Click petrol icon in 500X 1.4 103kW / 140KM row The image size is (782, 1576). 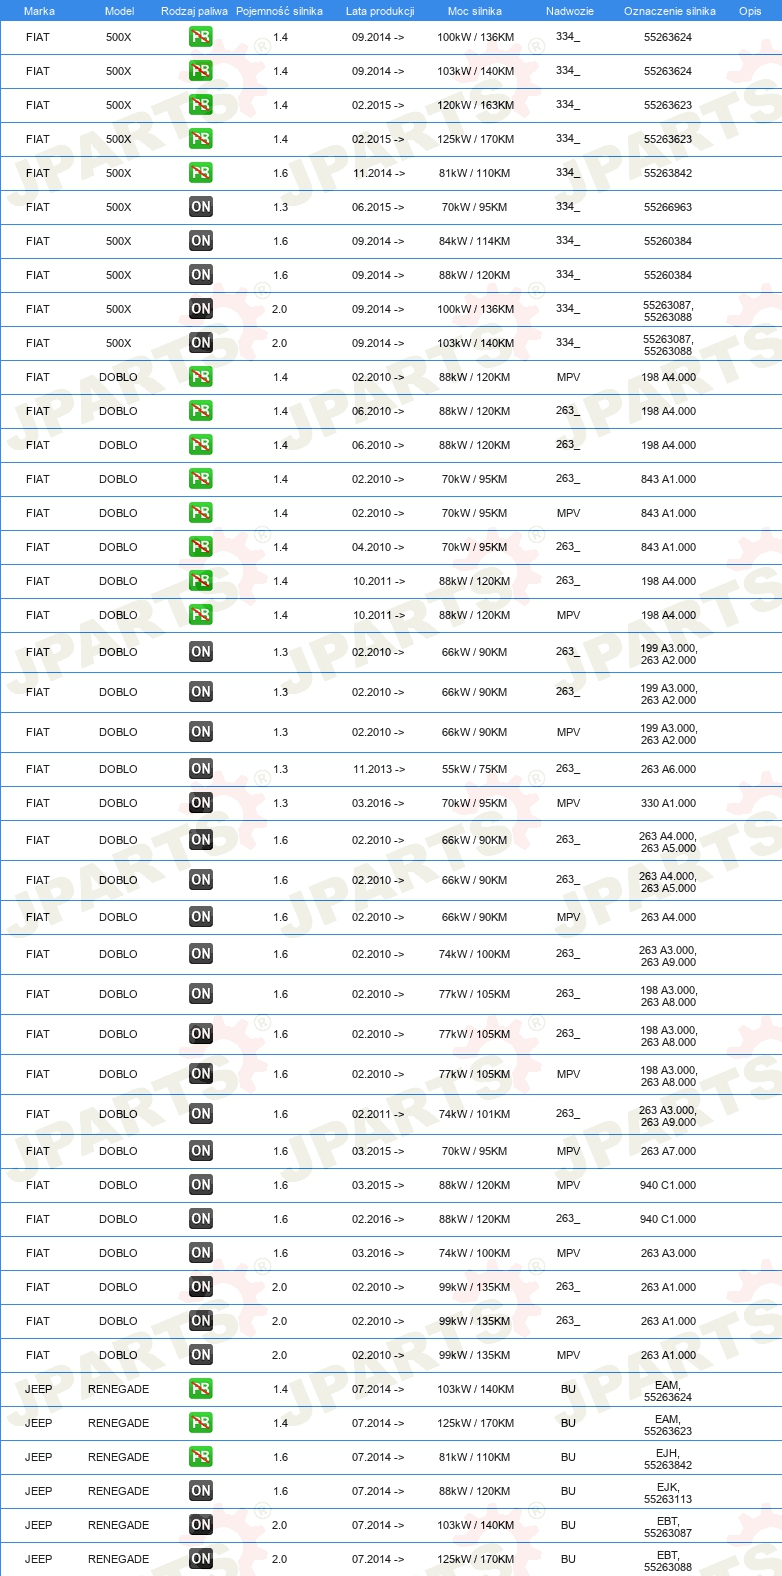[x=201, y=71]
